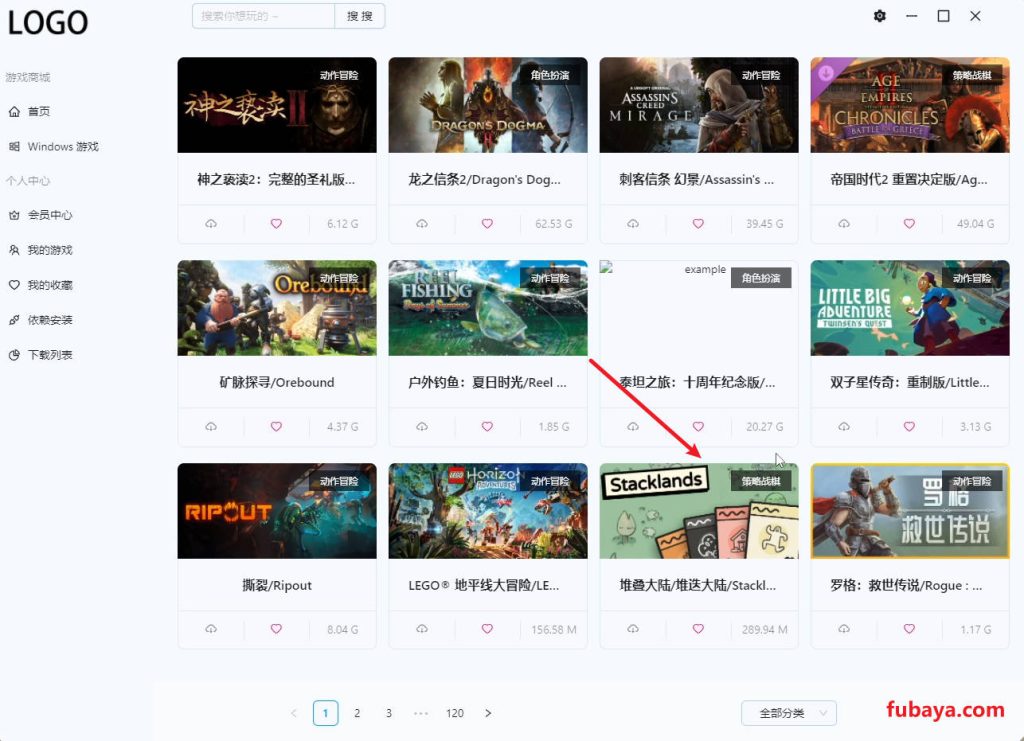
Task: Open the Little Big Adventure cover thumbnail
Action: (x=910, y=308)
